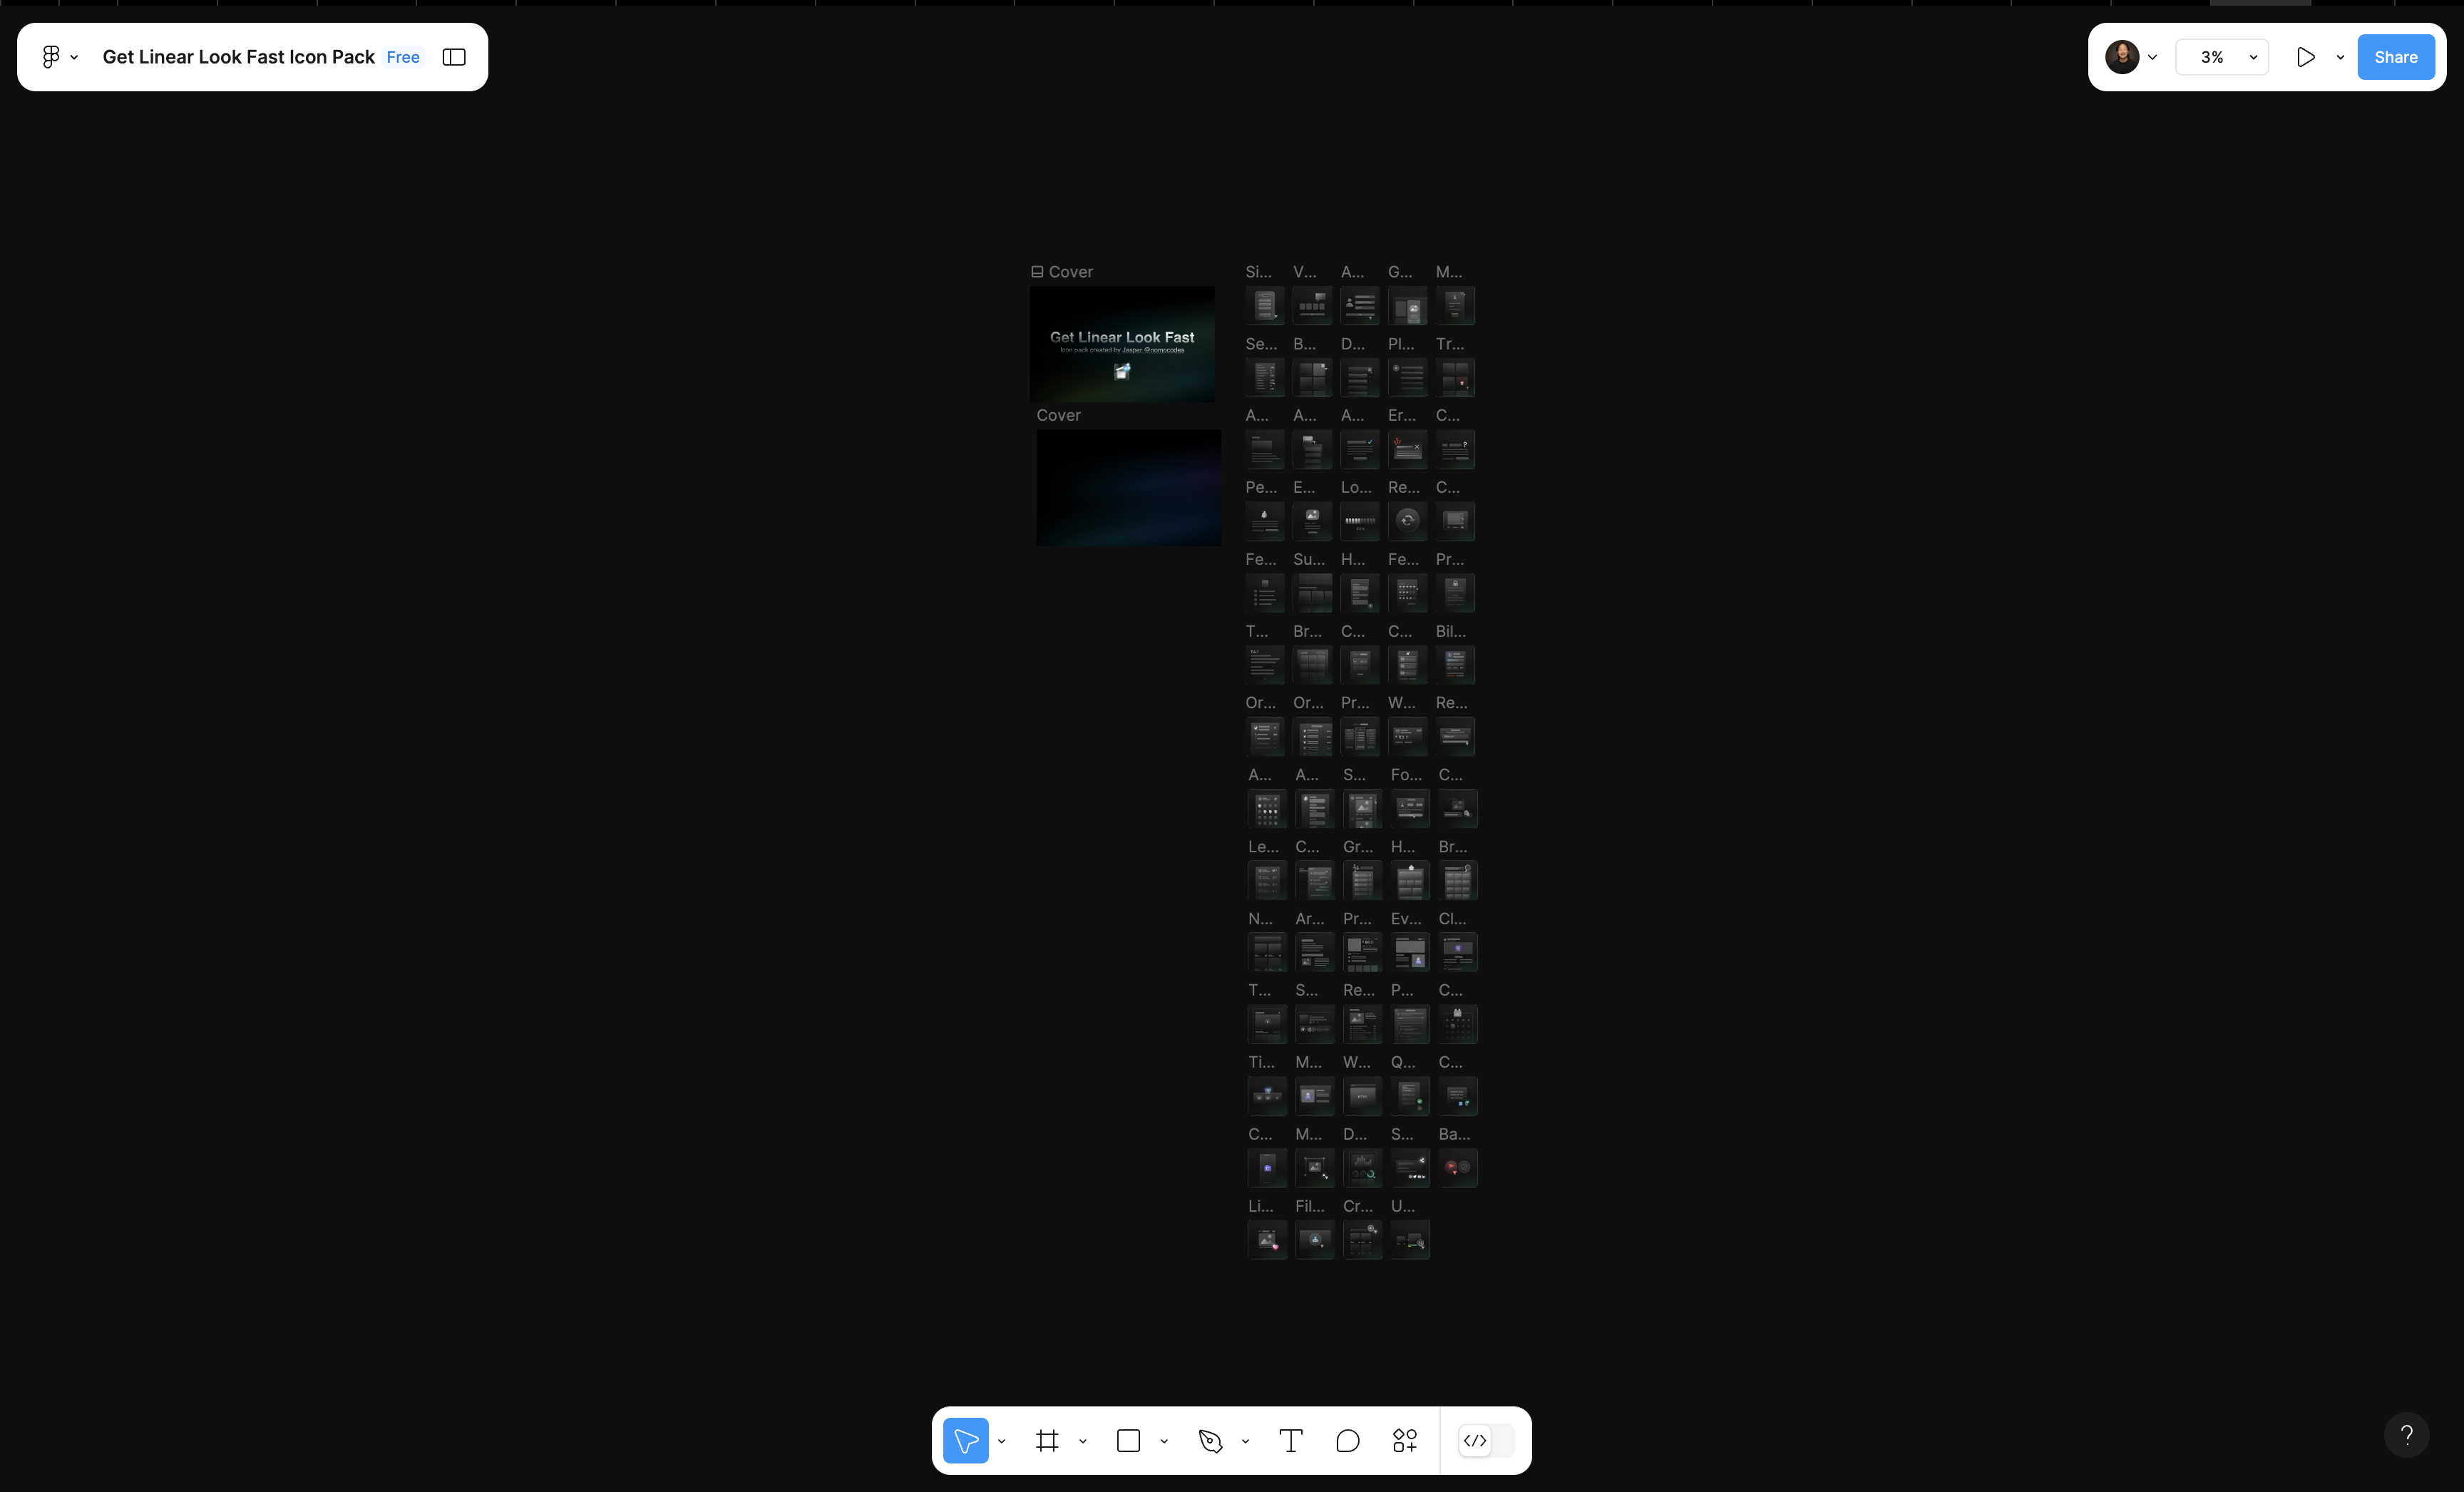Click the file title Get Linear Look Fast Icon Pack
Viewport: 2464px width, 1492px height.
click(x=238, y=57)
